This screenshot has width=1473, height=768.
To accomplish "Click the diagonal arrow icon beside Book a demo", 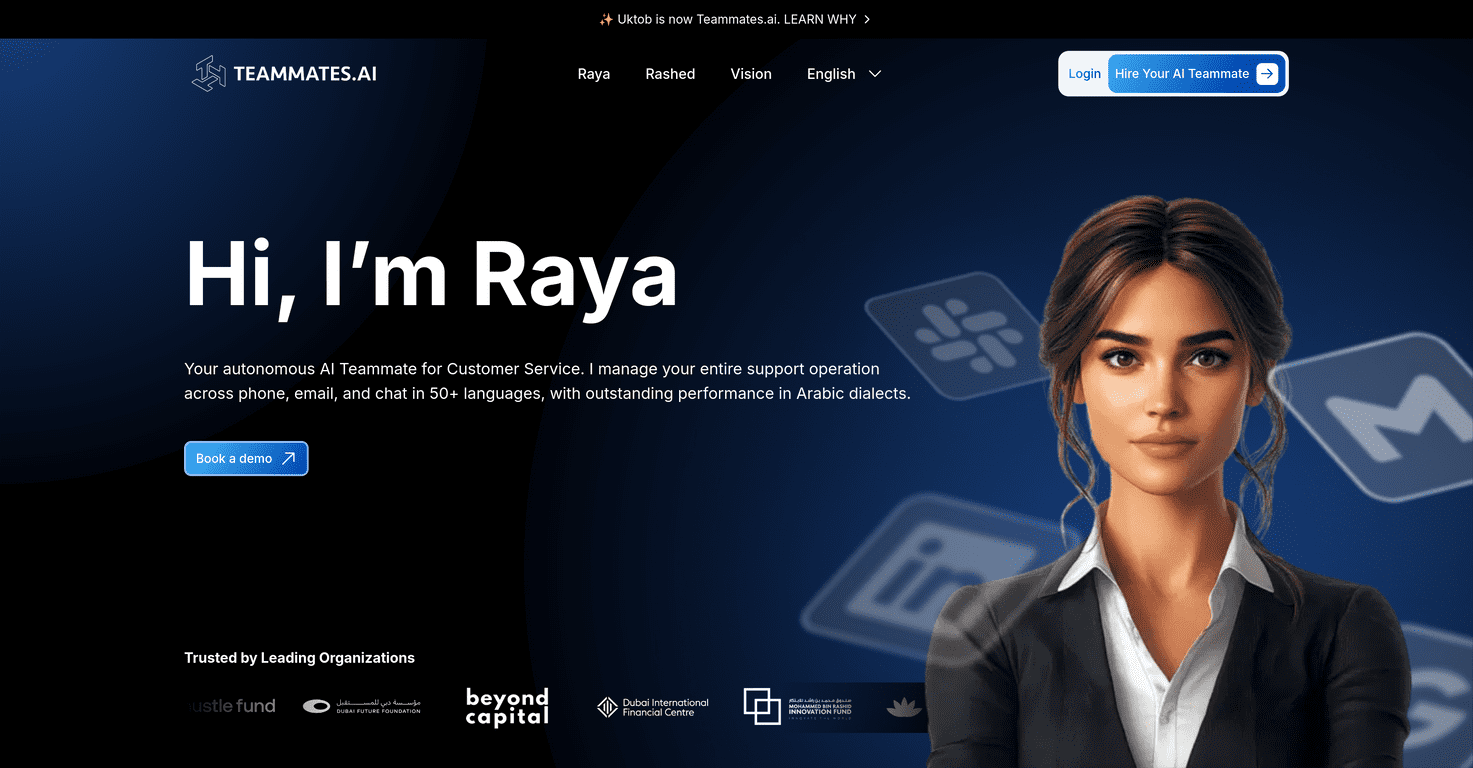I will [x=288, y=459].
